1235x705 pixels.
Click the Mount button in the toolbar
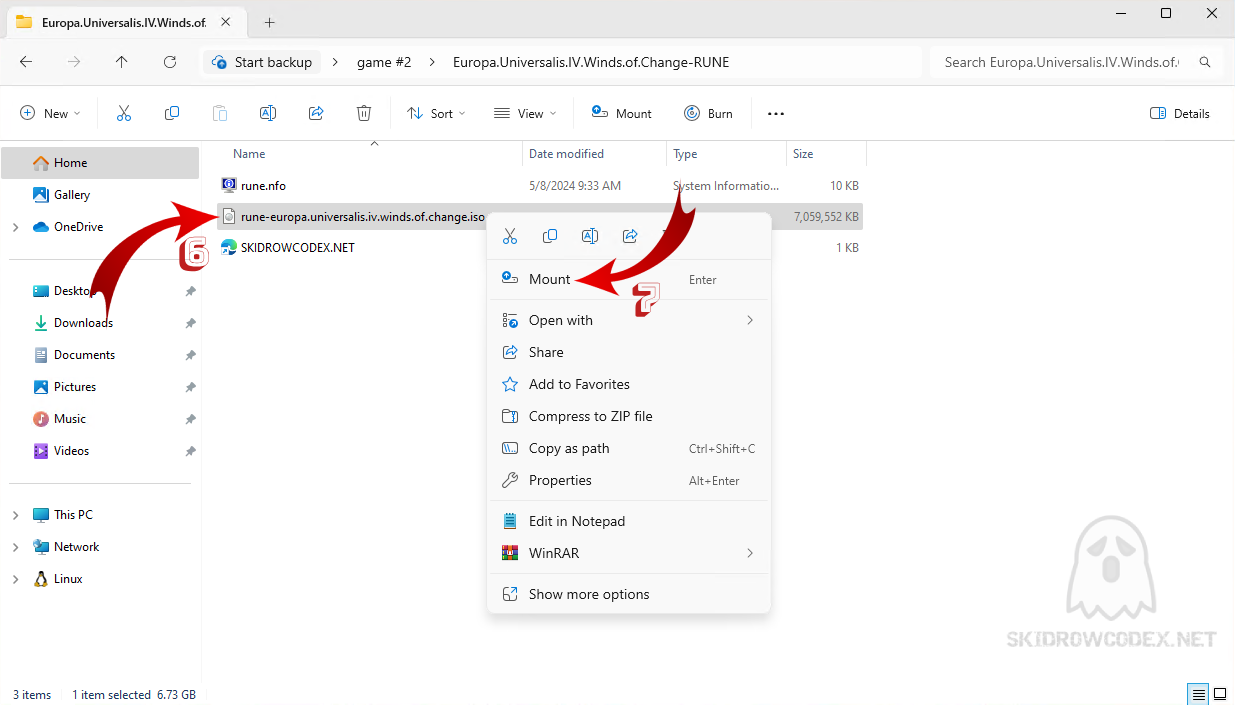(x=621, y=114)
